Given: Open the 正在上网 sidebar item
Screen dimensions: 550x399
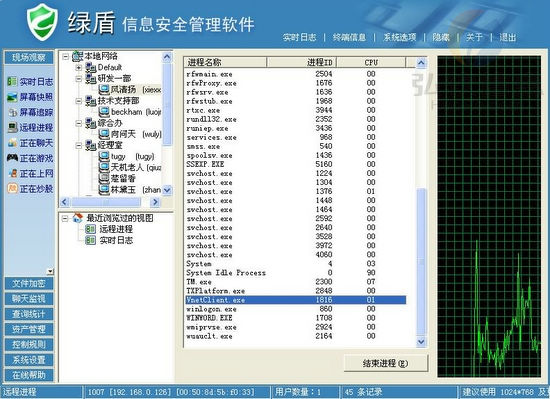Looking at the screenshot, I should [x=30, y=174].
